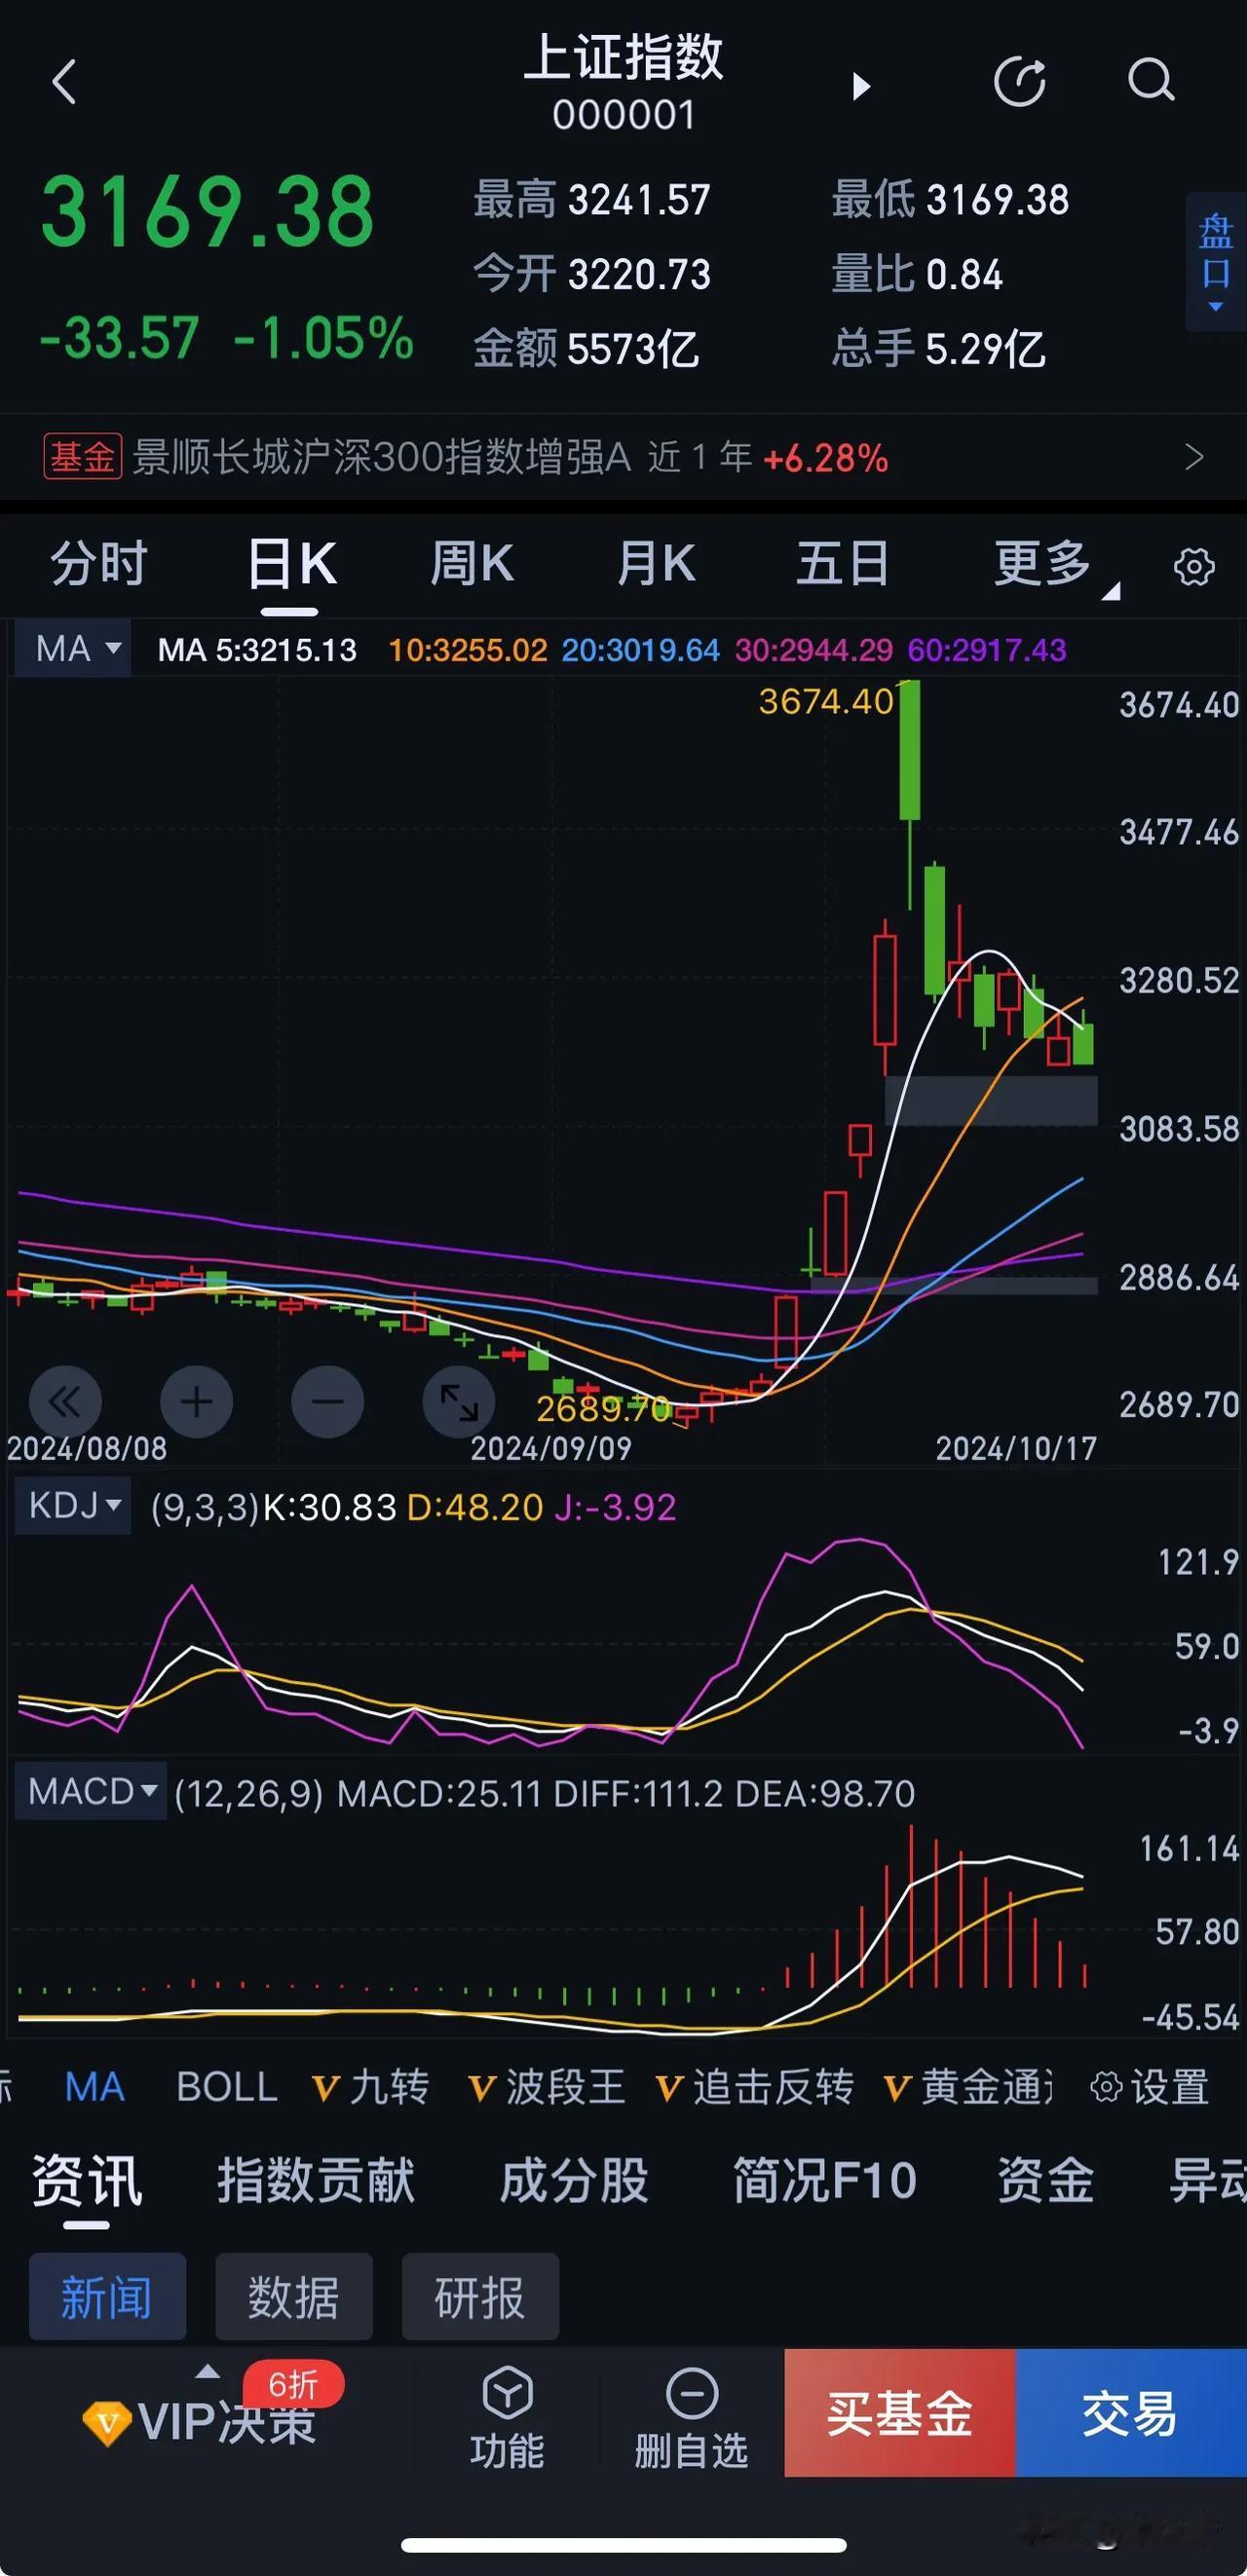1247x2576 pixels.
Task: Zoom out chart with minus button
Action: 327,1402
